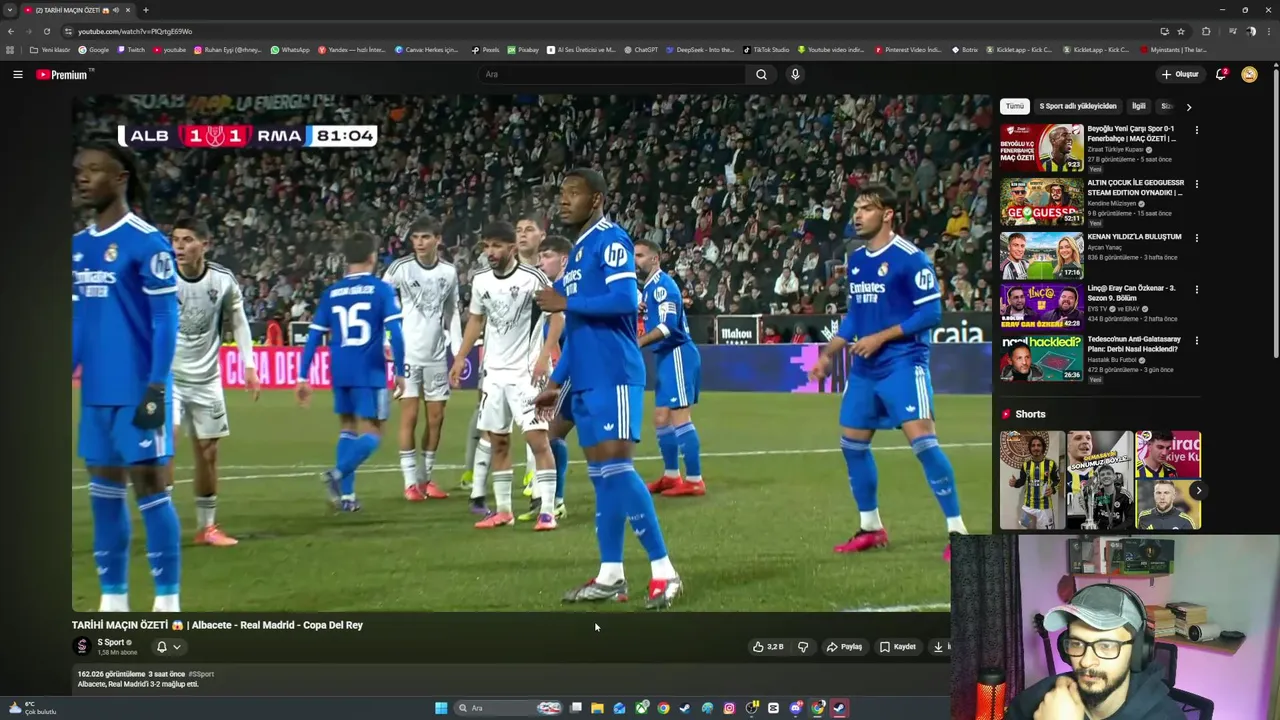This screenshot has height=720, width=1280.
Task: Pause video by clicking the player
Action: point(531,353)
